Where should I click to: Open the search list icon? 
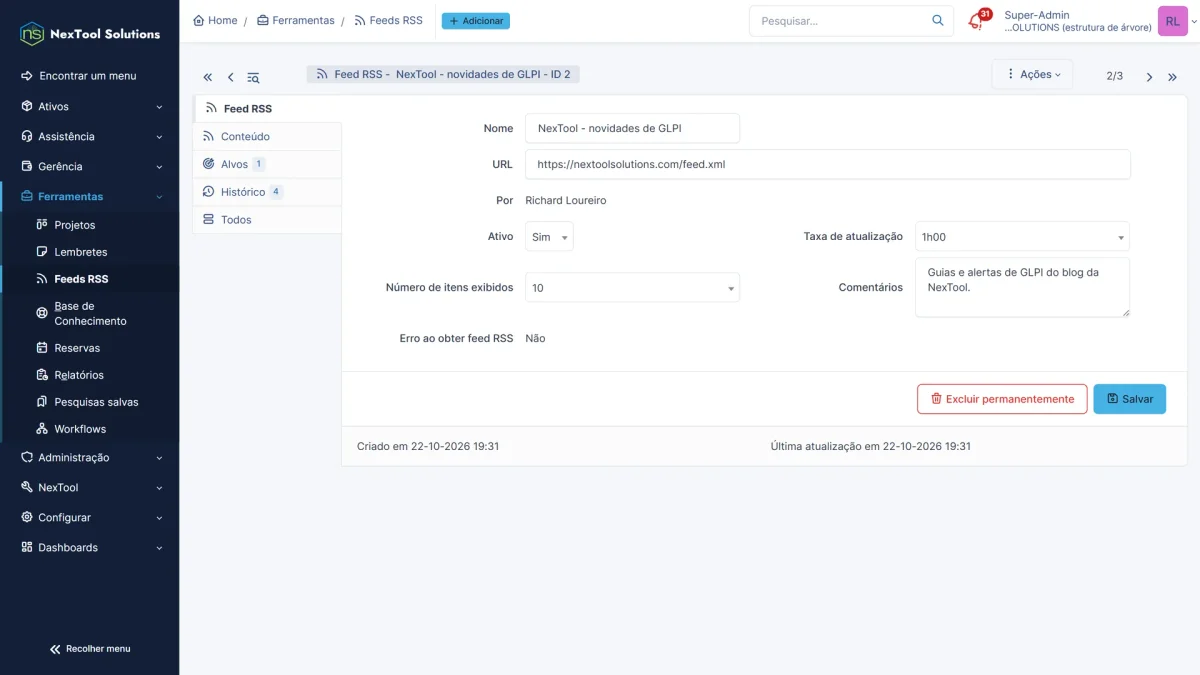254,77
